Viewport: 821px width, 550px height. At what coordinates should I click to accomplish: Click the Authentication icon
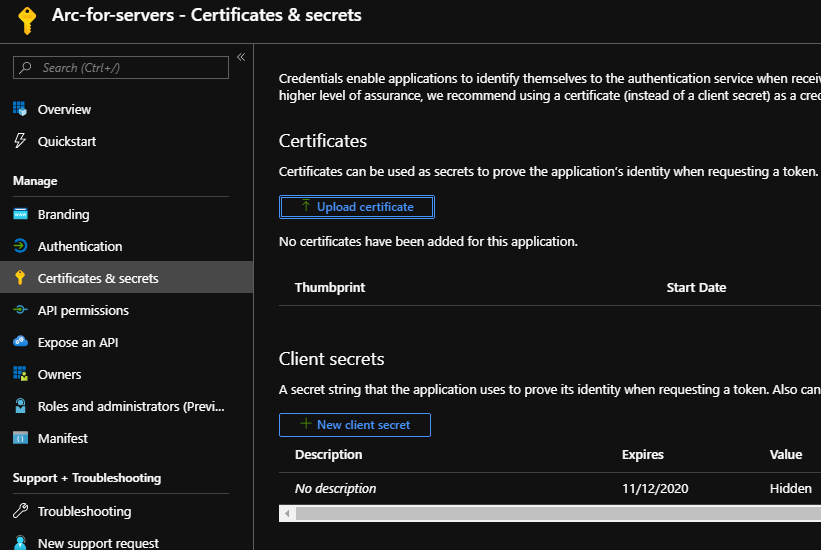pos(20,246)
